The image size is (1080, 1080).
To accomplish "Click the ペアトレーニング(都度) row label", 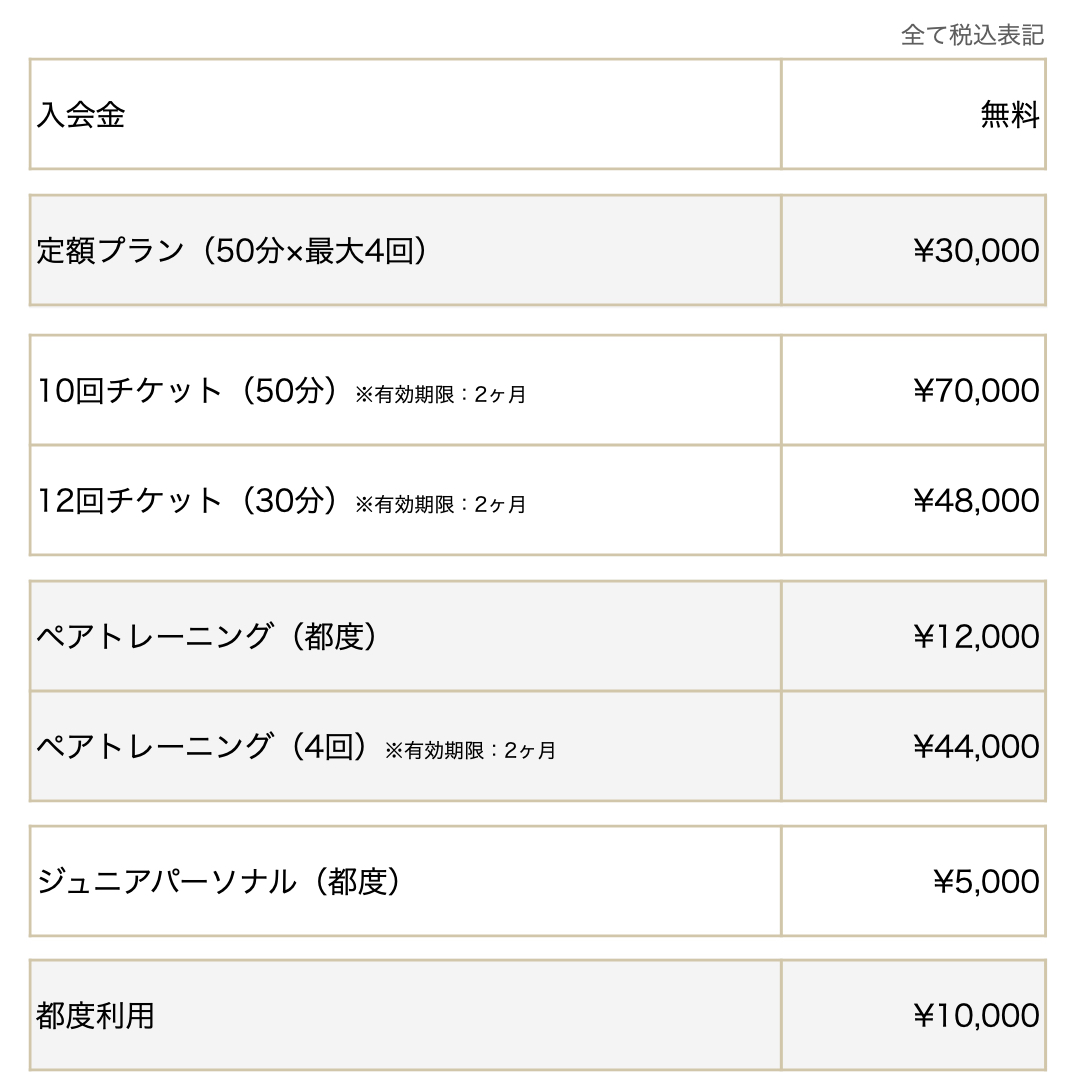I will point(207,636).
